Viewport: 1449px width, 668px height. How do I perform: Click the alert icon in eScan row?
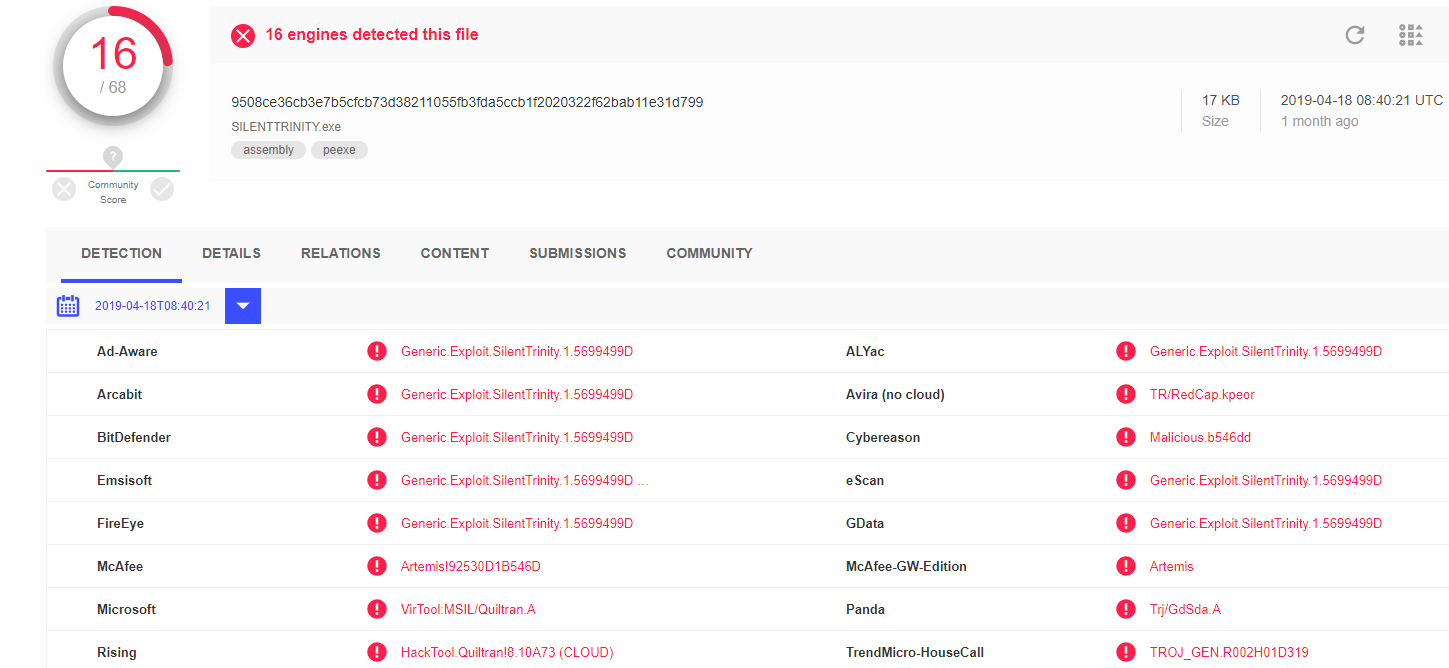(1126, 480)
